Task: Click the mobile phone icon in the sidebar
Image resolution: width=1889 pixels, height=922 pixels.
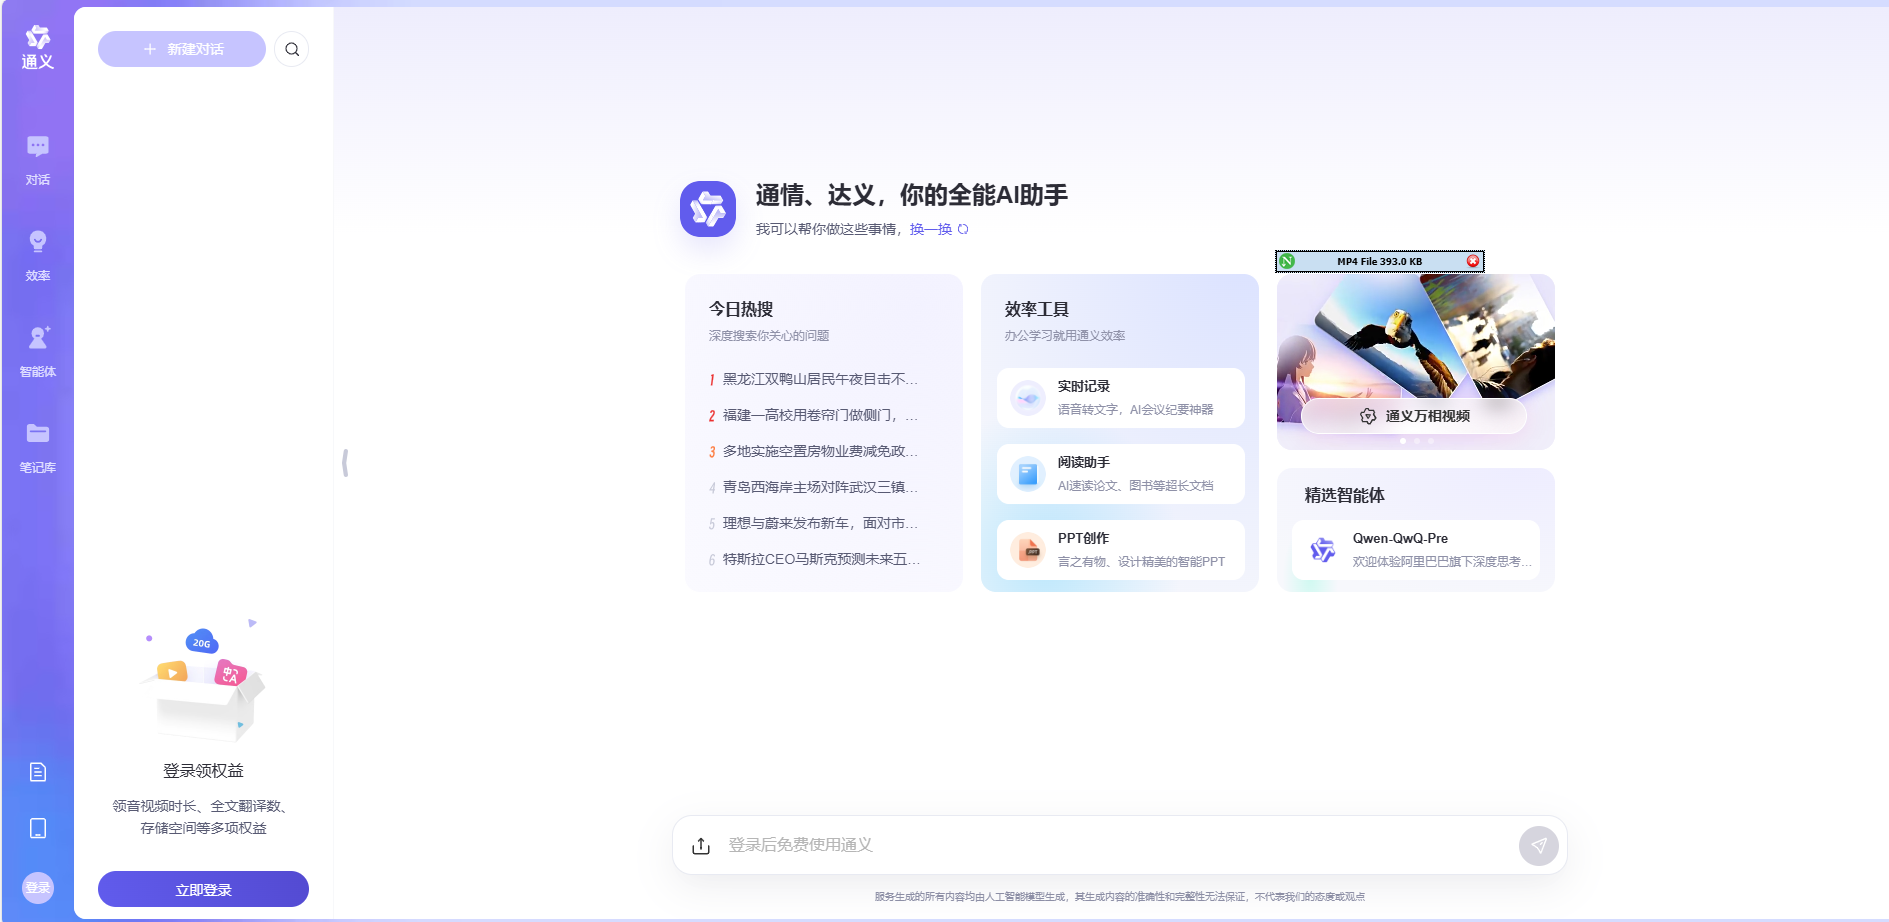Action: coord(38,828)
